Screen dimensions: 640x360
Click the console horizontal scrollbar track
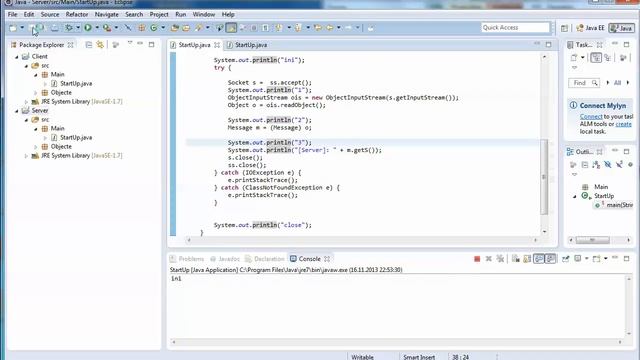pos(397,342)
